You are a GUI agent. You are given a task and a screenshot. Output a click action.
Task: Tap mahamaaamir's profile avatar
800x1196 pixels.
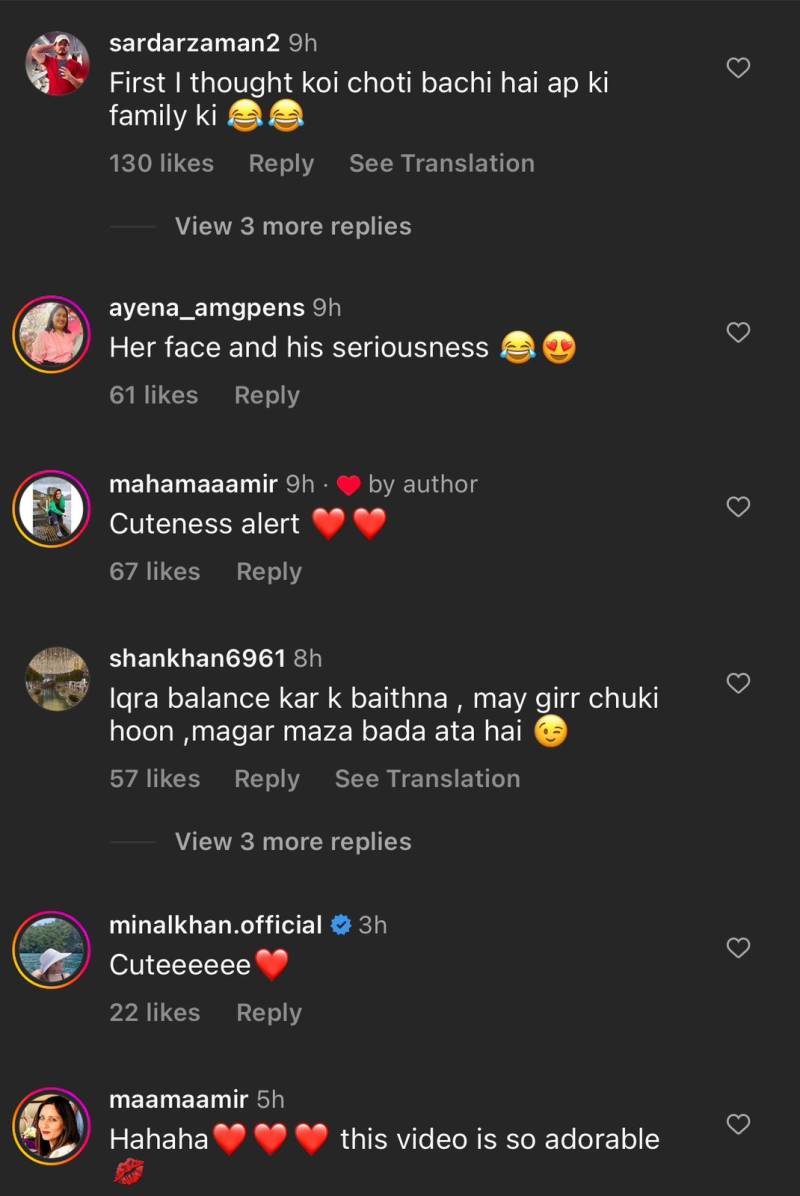click(51, 510)
